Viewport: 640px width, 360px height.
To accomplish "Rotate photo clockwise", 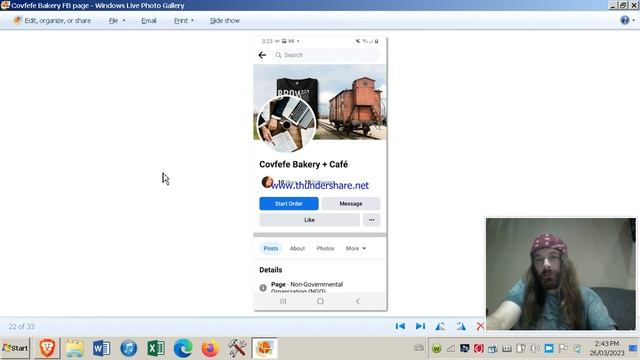I will 461,326.
